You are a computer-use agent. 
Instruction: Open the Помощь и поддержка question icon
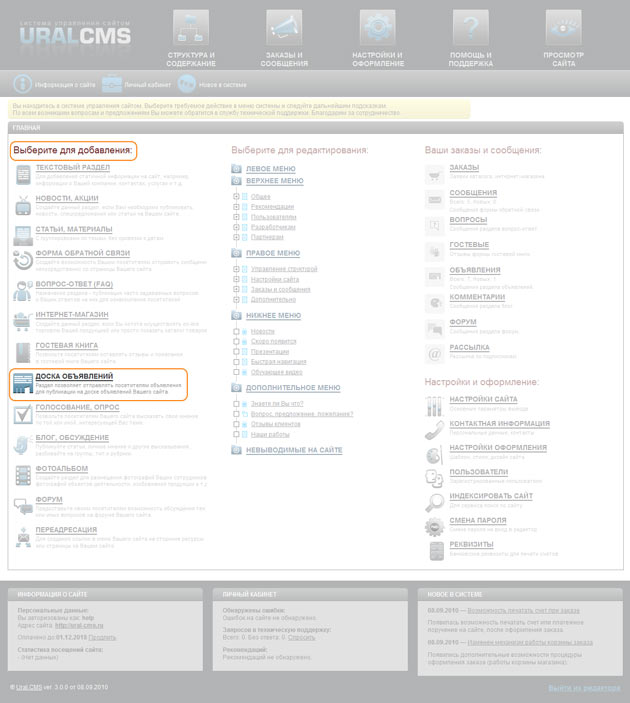pyautogui.click(x=470, y=27)
